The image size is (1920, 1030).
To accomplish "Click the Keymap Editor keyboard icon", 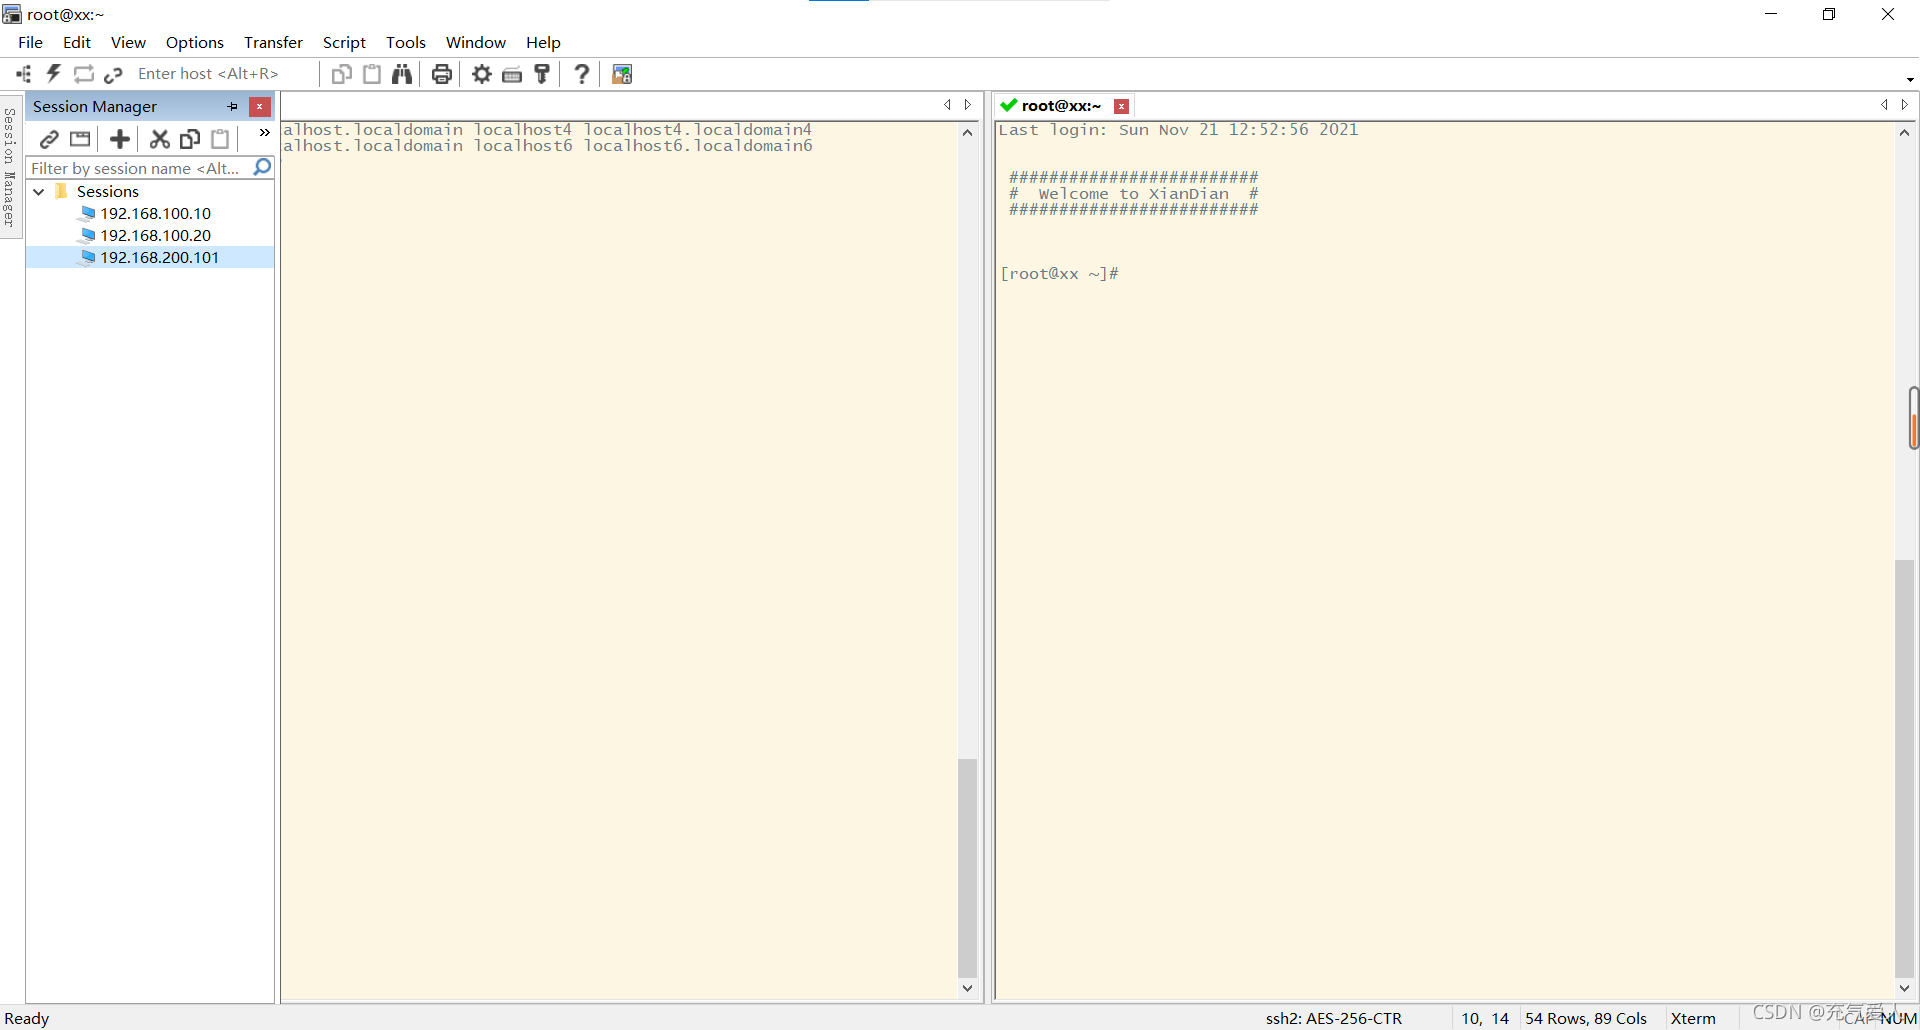I will (512, 74).
